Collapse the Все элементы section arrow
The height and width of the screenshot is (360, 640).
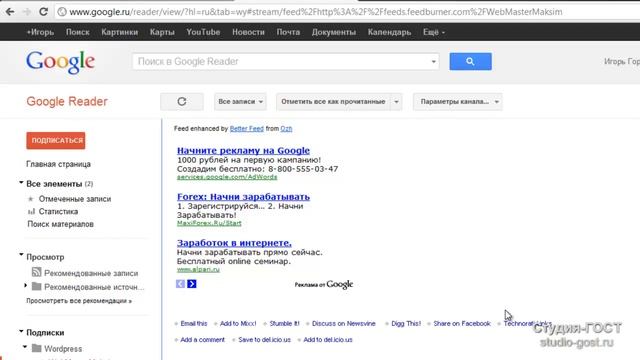[21, 183]
